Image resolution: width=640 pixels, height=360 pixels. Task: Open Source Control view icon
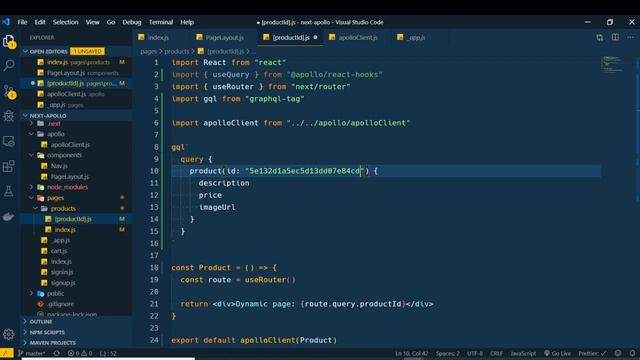[x=9, y=91]
